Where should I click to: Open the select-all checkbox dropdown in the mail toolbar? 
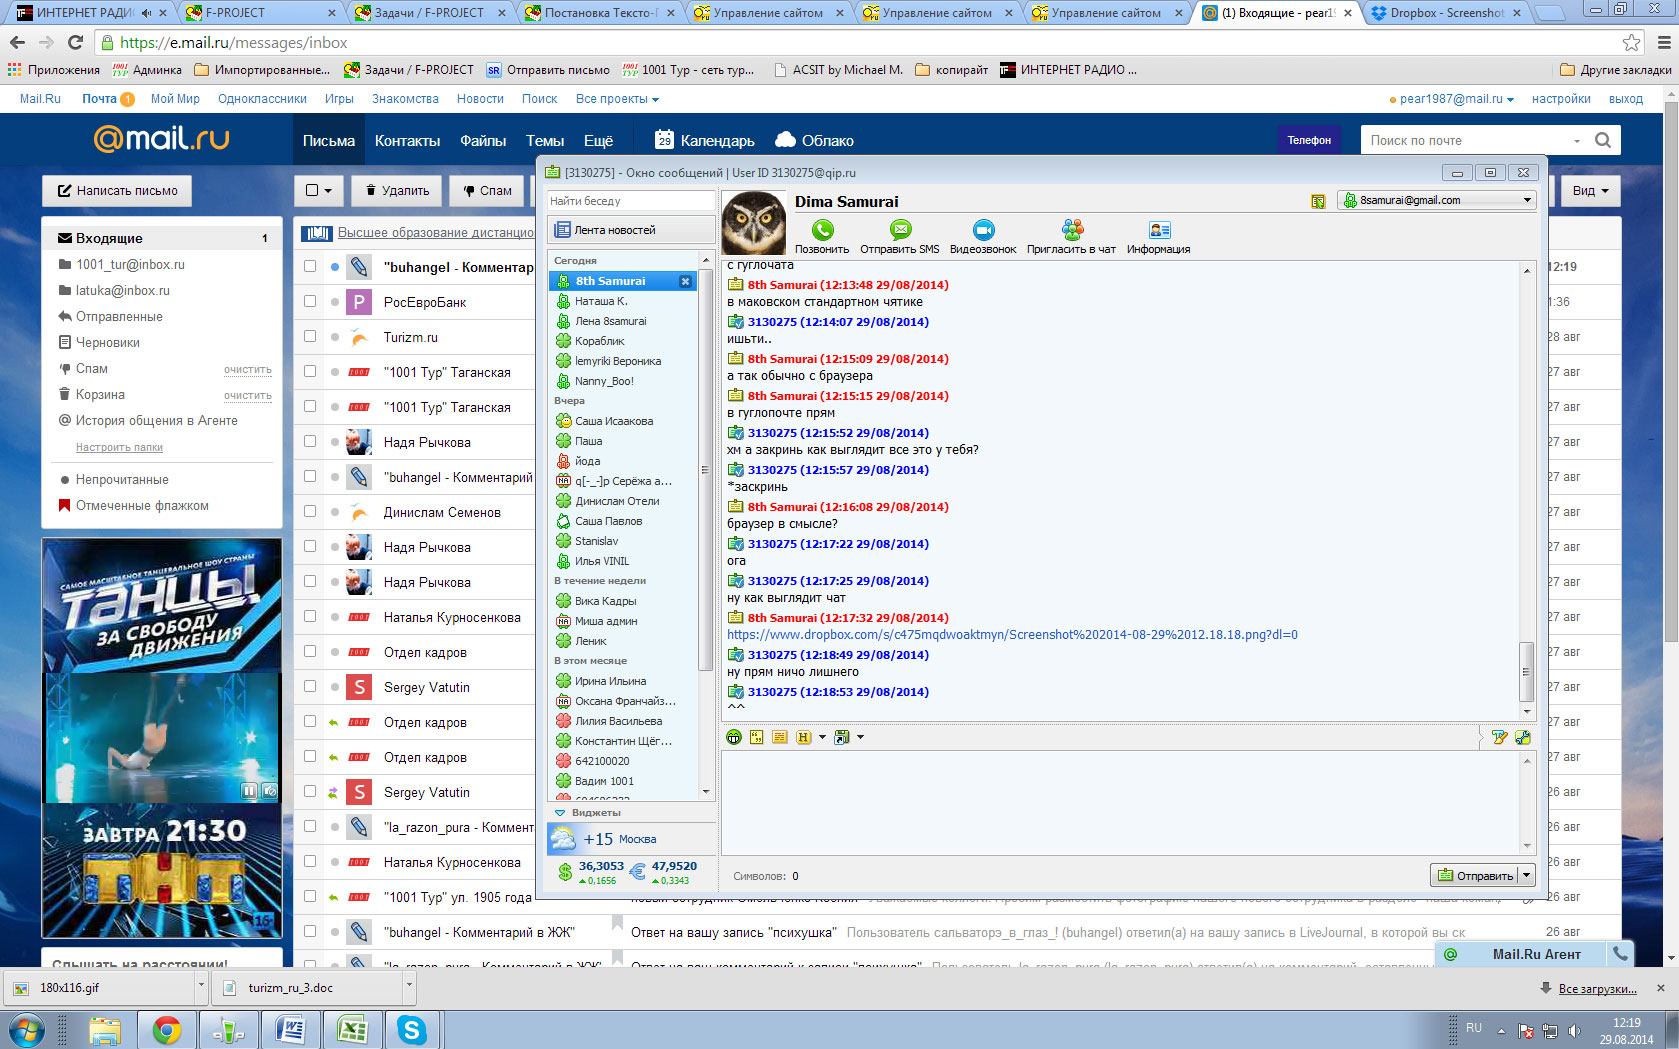point(319,190)
